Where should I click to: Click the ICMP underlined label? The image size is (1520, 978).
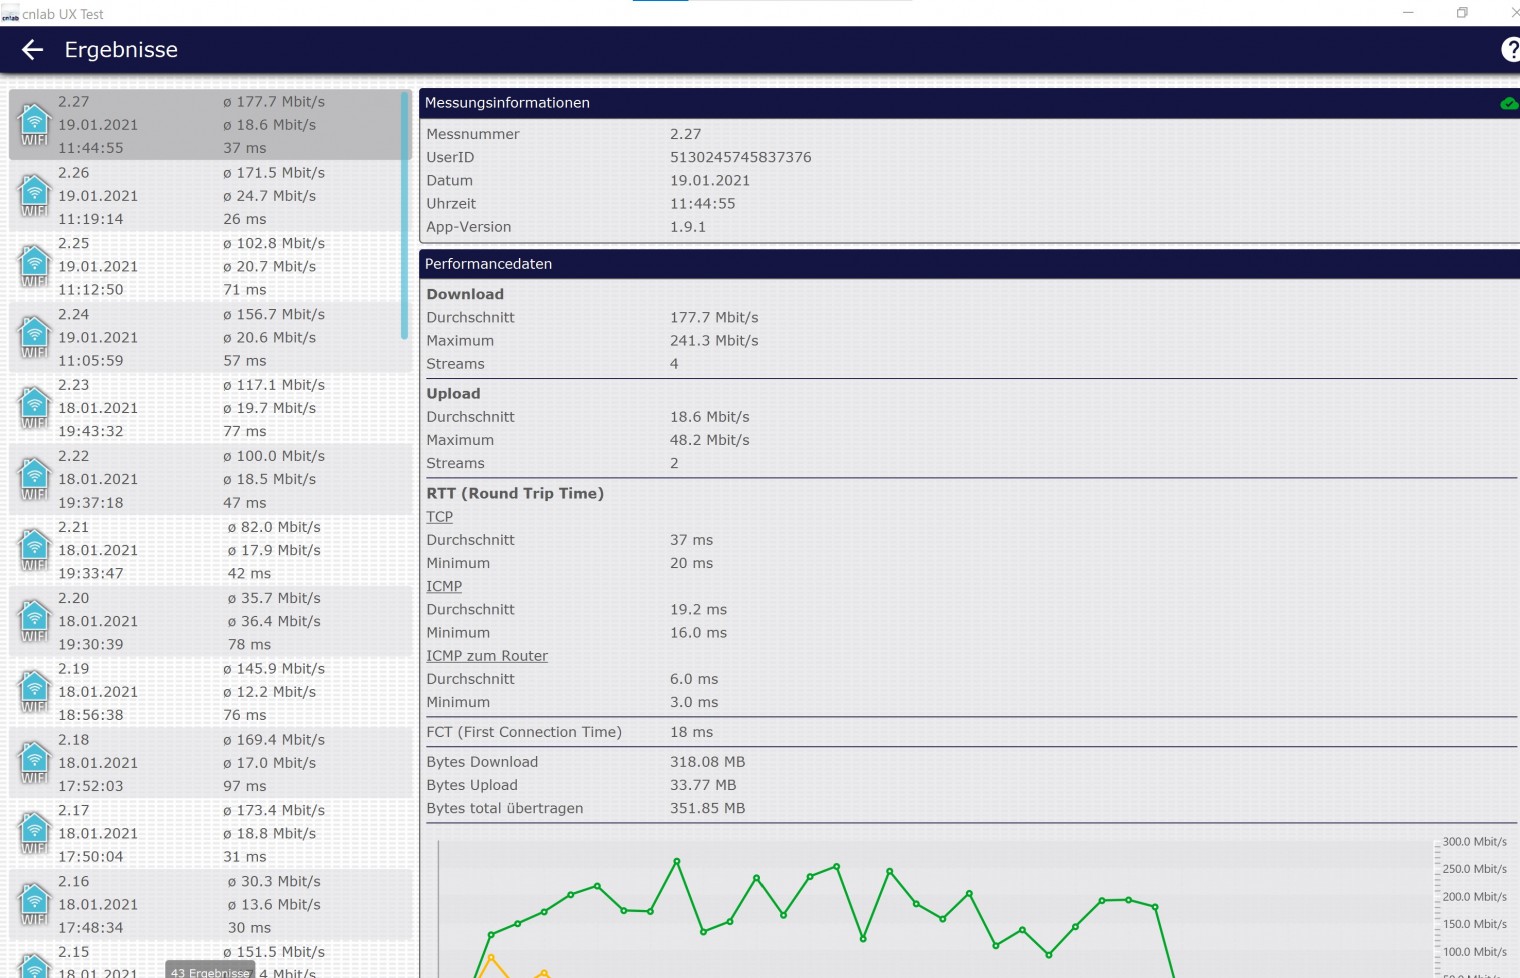444,587
